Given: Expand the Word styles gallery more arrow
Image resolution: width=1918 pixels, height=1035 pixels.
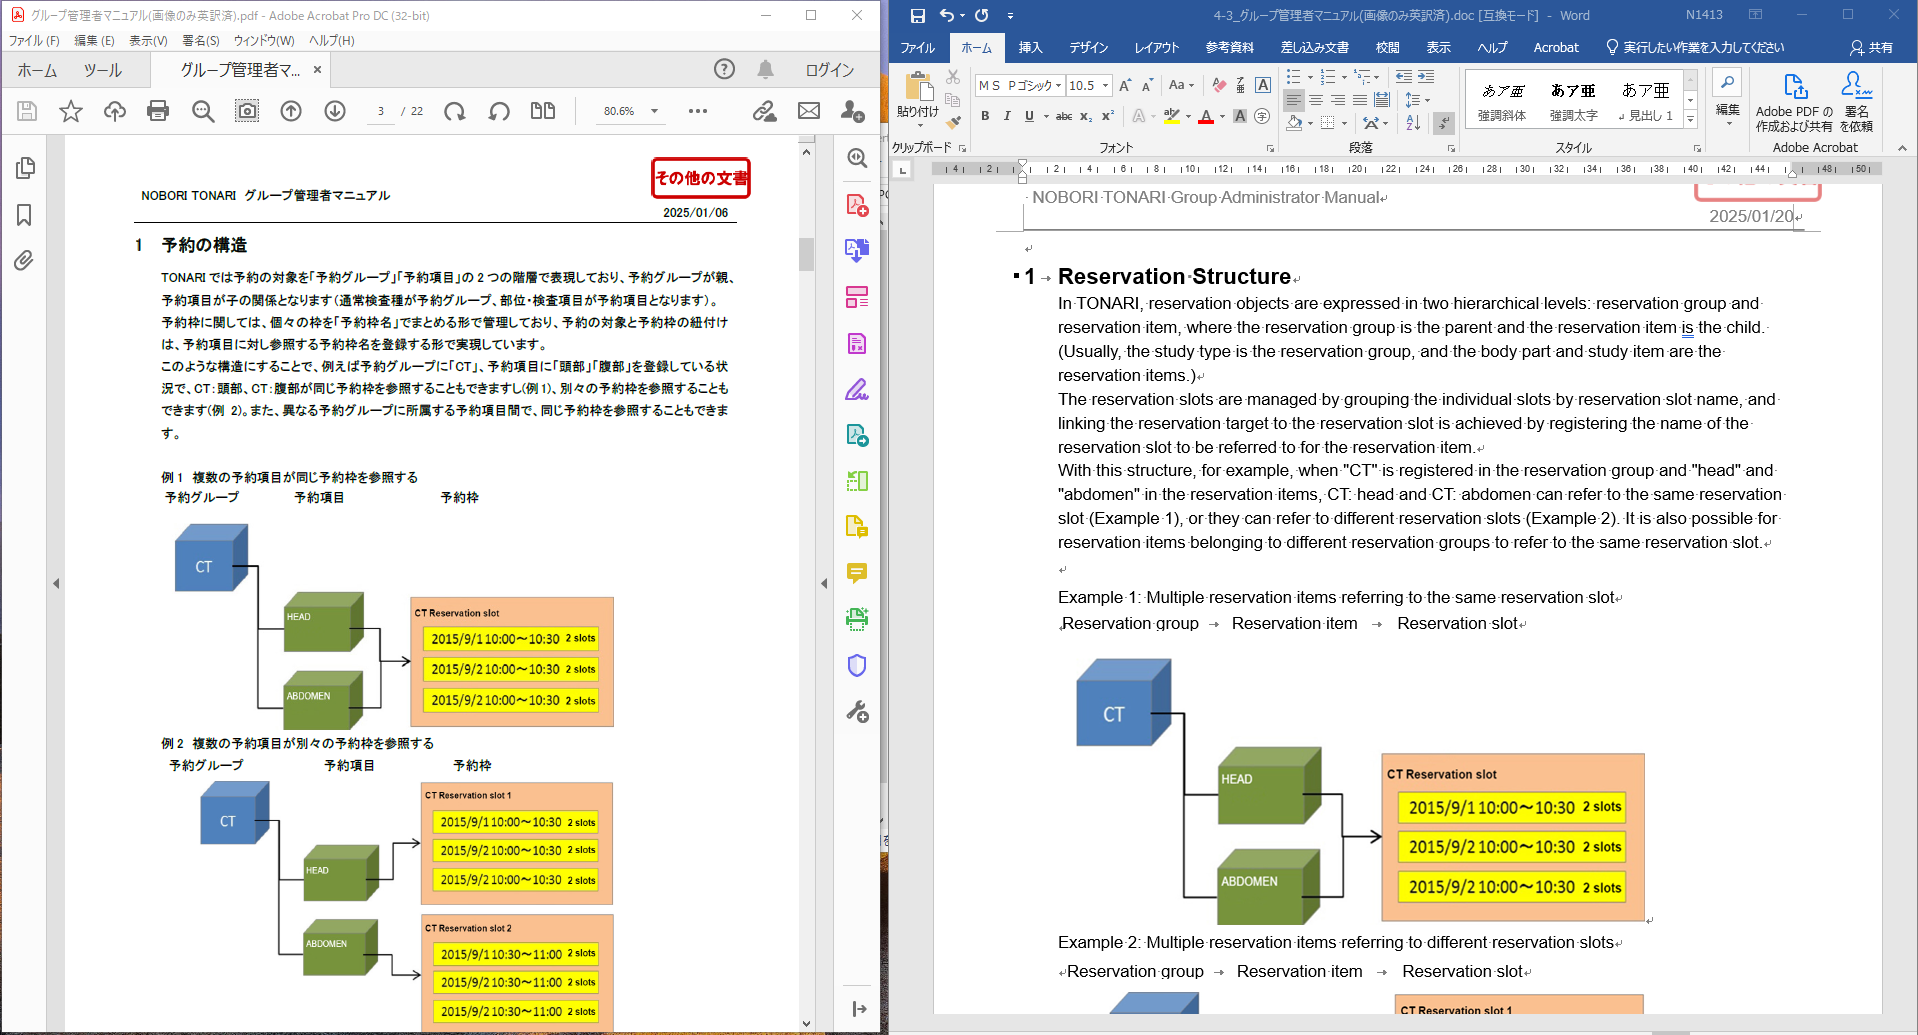Looking at the screenshot, I should click(x=1690, y=119).
